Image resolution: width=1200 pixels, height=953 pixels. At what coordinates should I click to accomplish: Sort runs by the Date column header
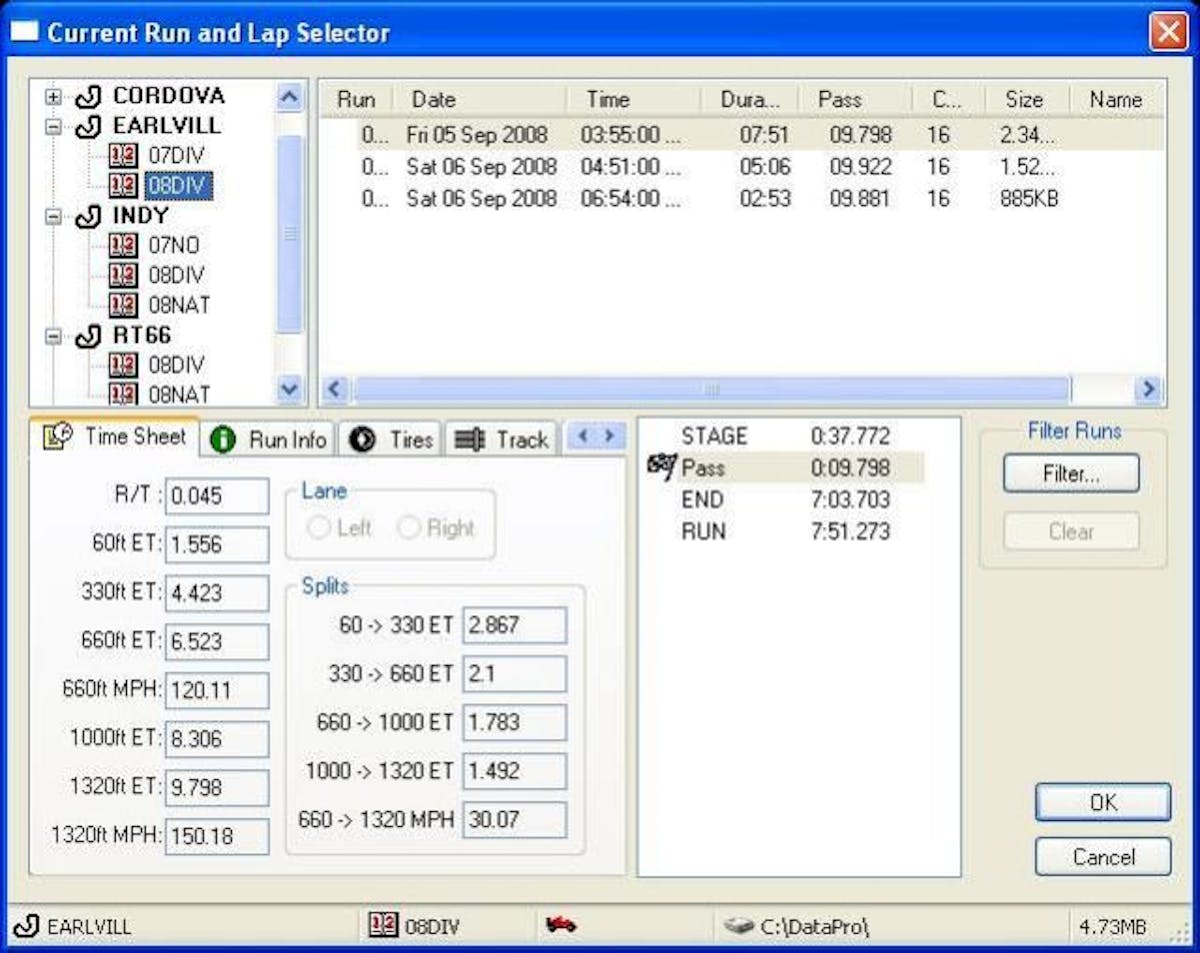478,100
